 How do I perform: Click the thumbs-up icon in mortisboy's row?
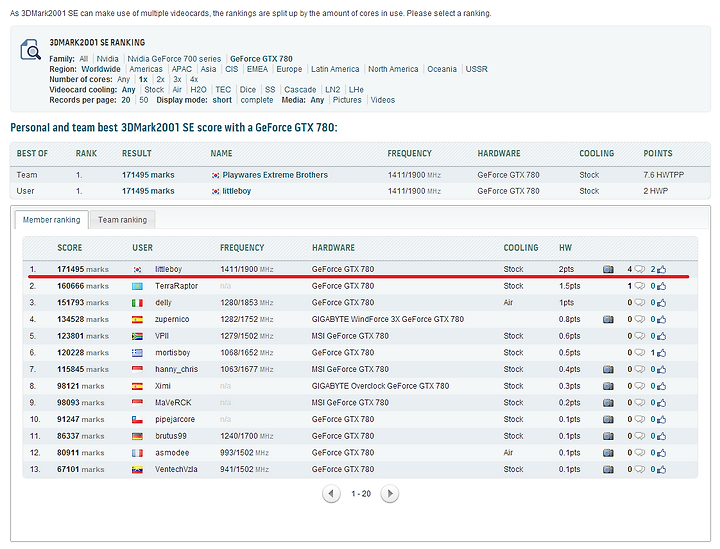tap(661, 353)
